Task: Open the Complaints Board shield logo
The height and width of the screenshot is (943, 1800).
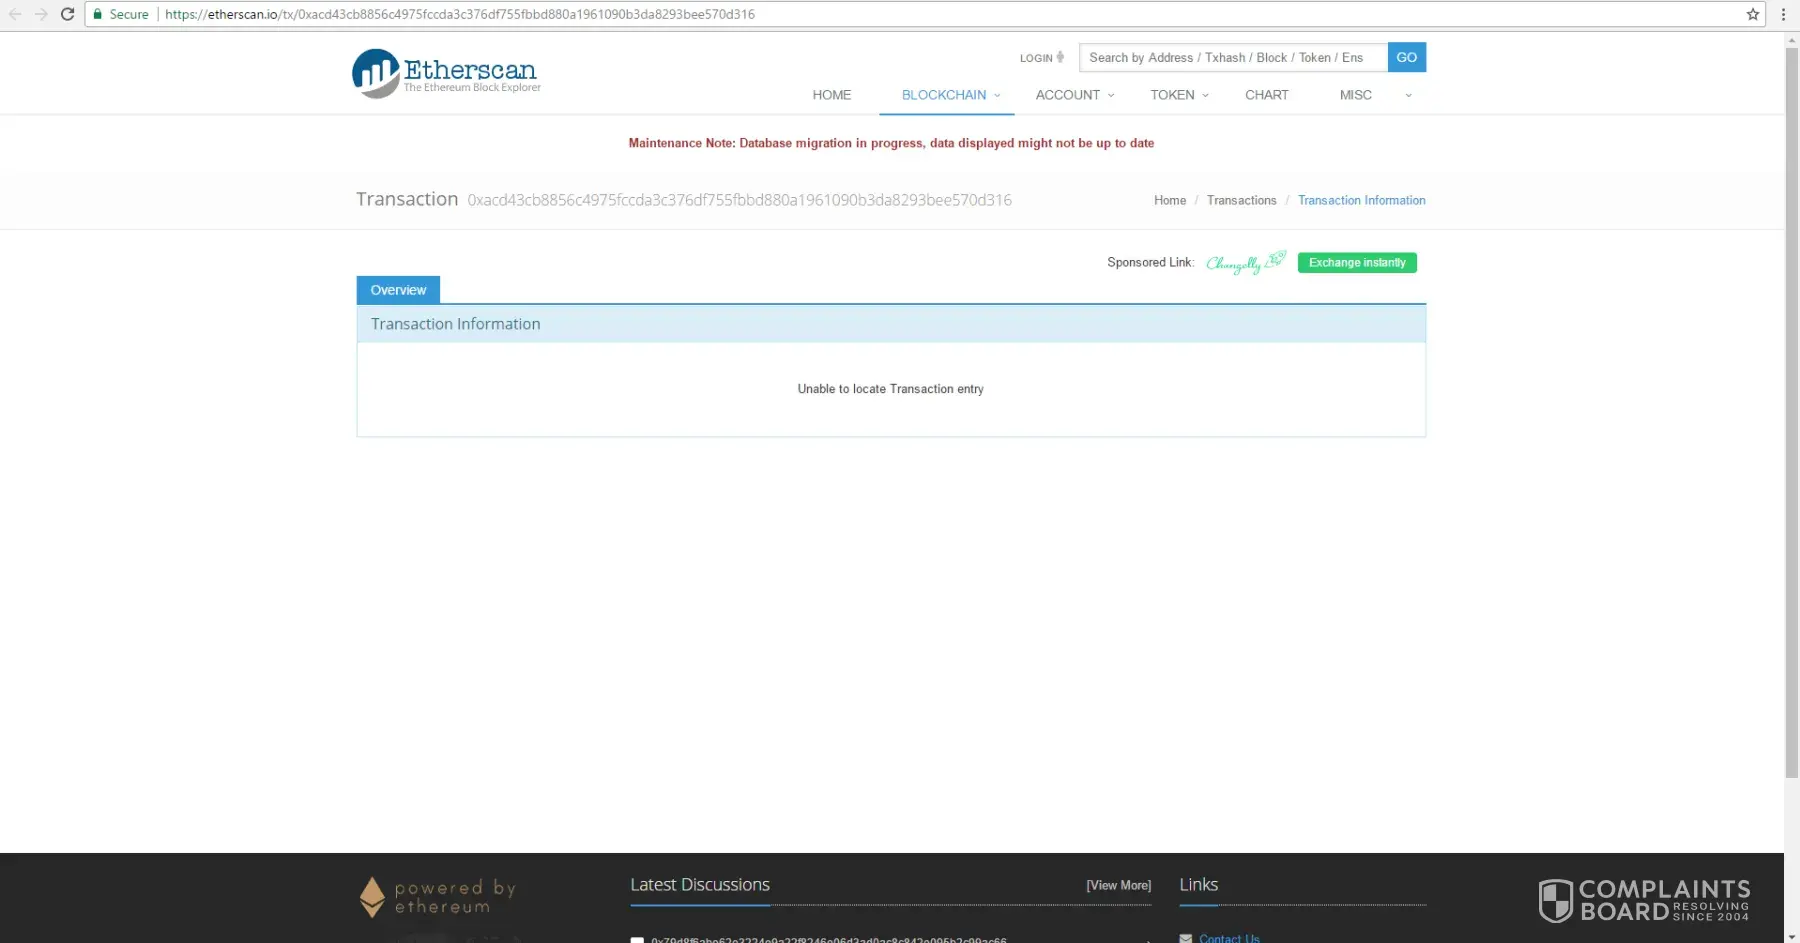Action: click(1555, 900)
